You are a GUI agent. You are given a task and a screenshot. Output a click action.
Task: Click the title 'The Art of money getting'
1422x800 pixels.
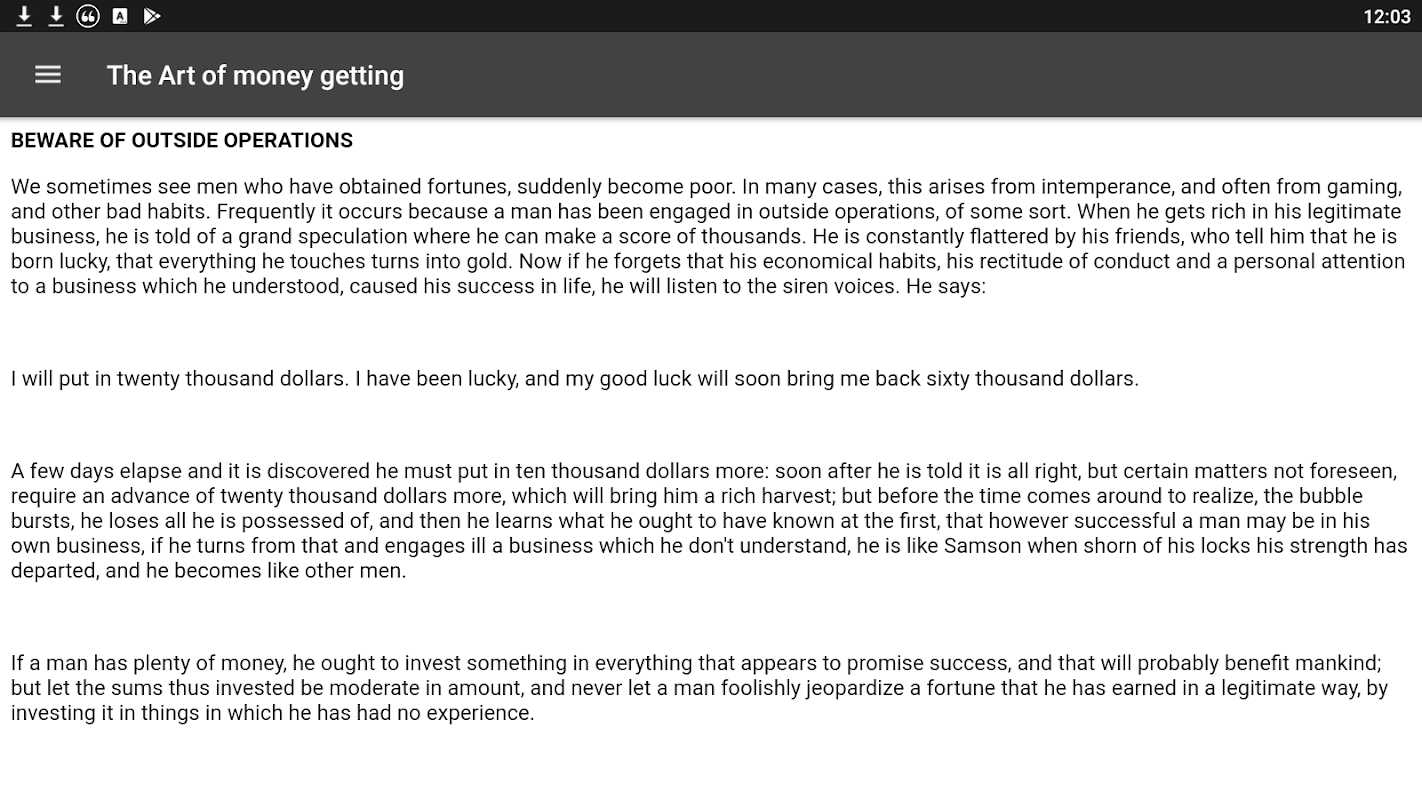click(x=255, y=75)
